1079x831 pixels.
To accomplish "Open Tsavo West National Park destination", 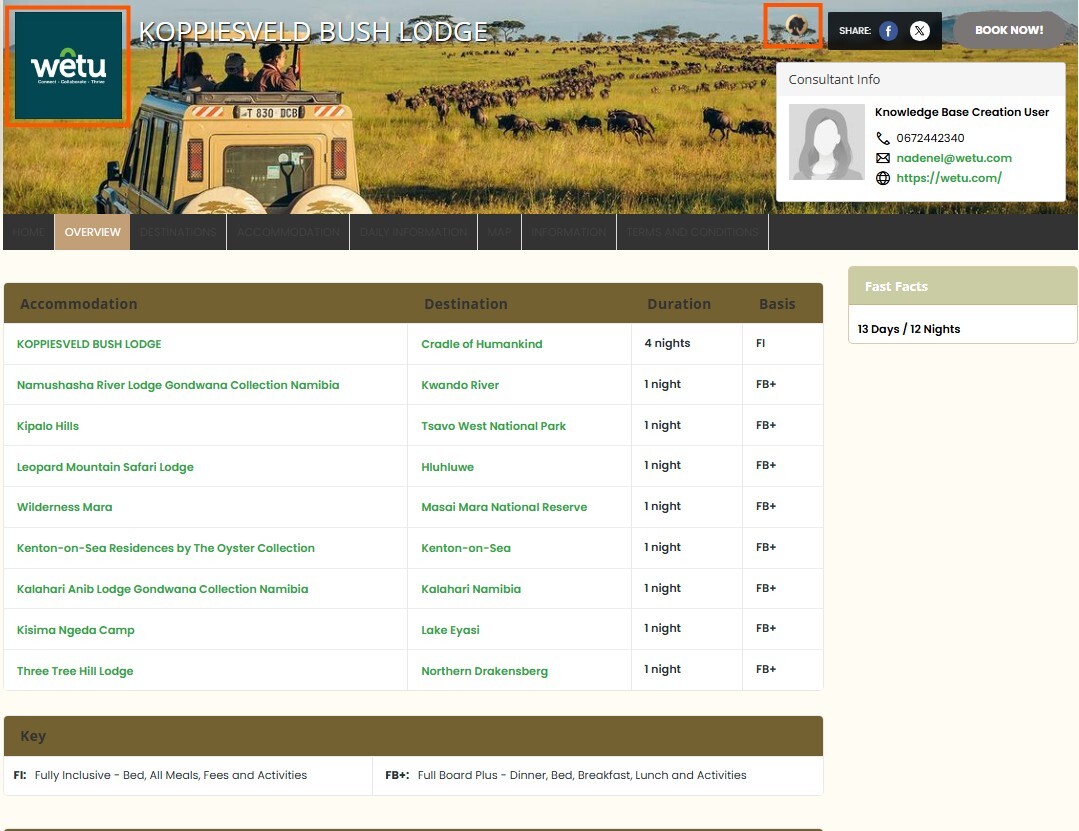I will point(493,426).
